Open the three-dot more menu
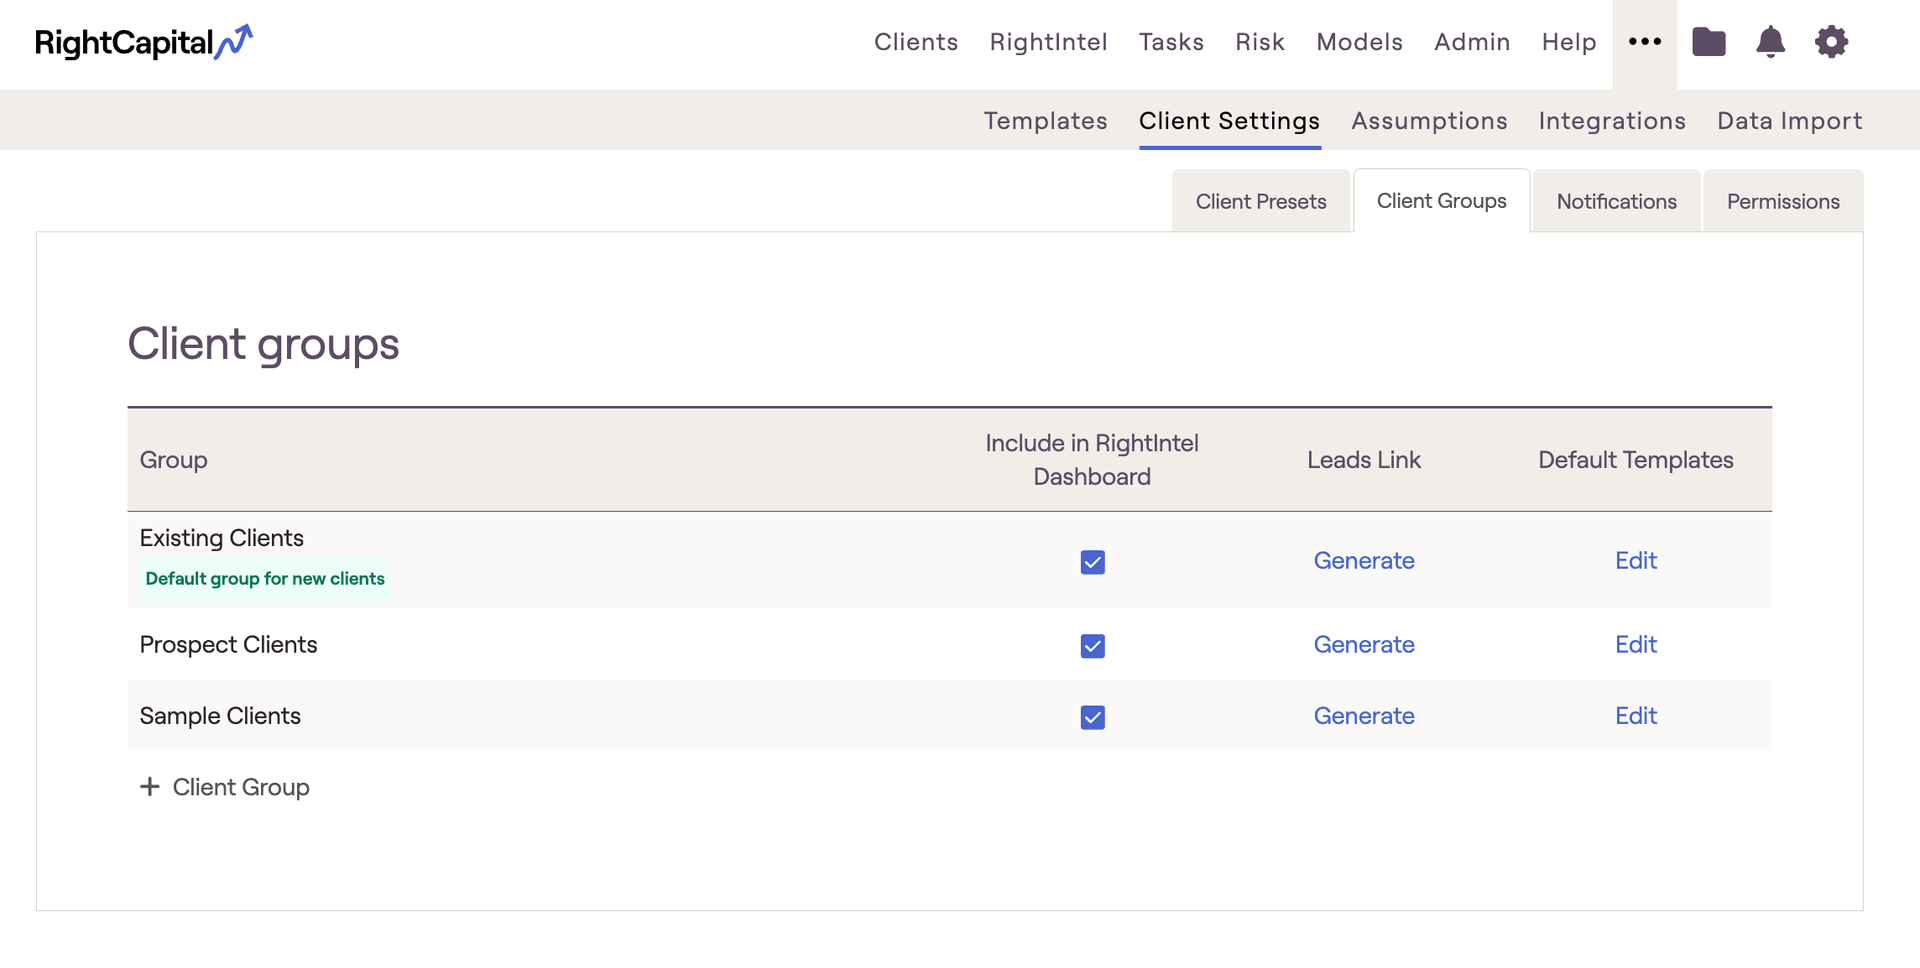The height and width of the screenshot is (968, 1920). 1644,42
